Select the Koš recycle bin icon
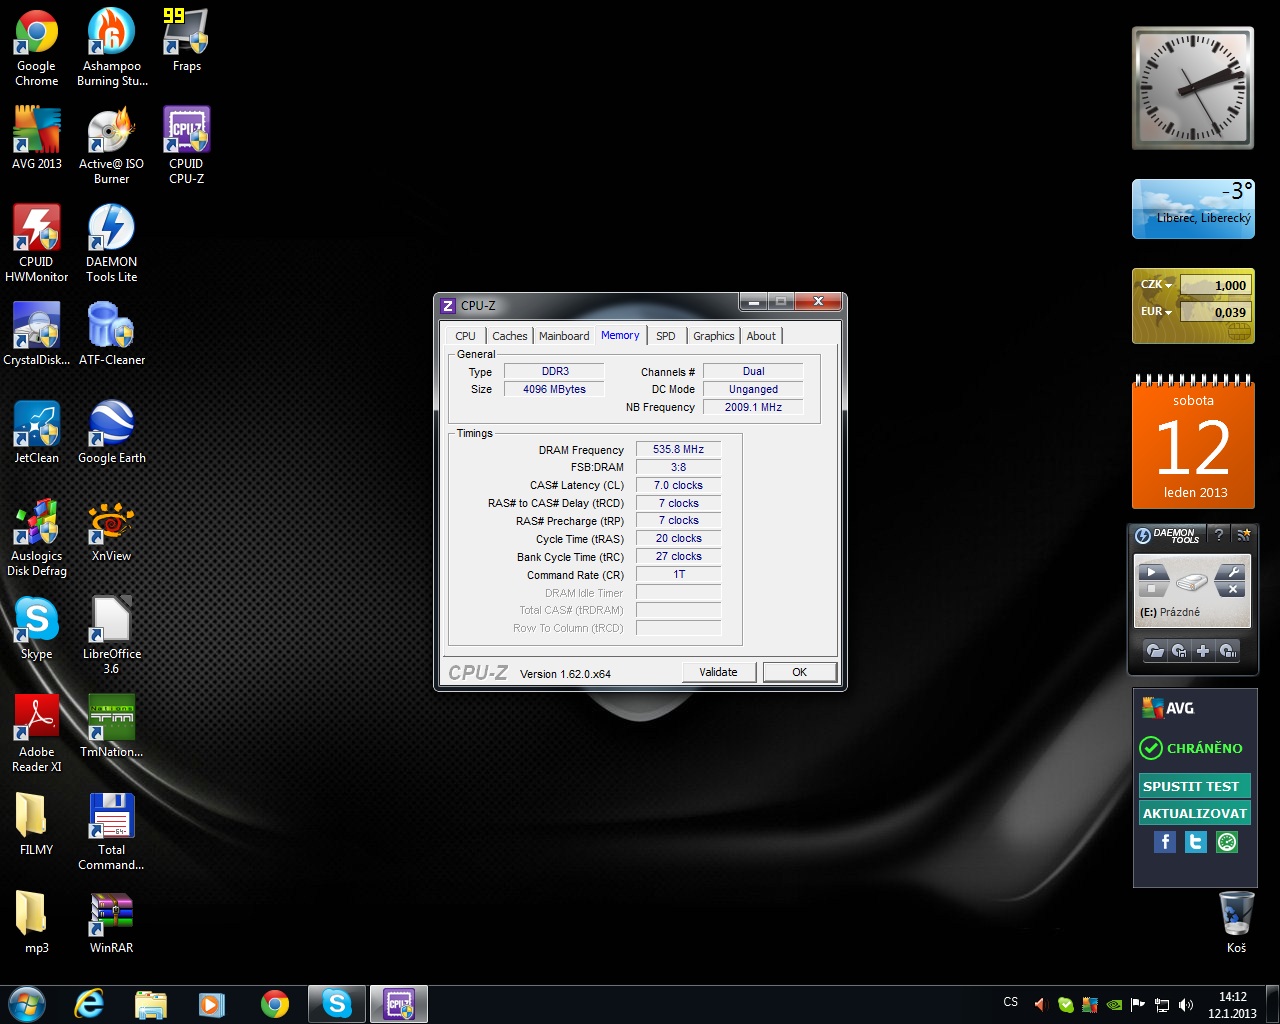 pos(1237,922)
